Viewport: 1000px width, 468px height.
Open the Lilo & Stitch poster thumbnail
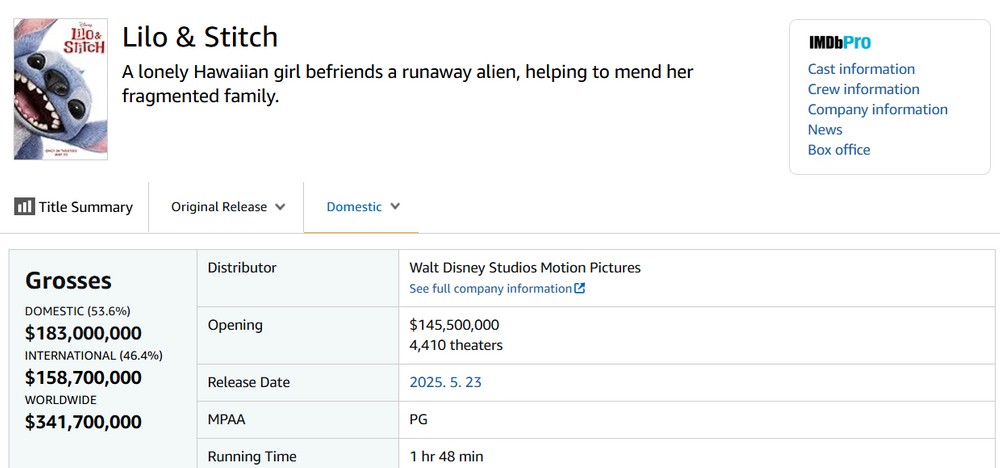[61, 89]
